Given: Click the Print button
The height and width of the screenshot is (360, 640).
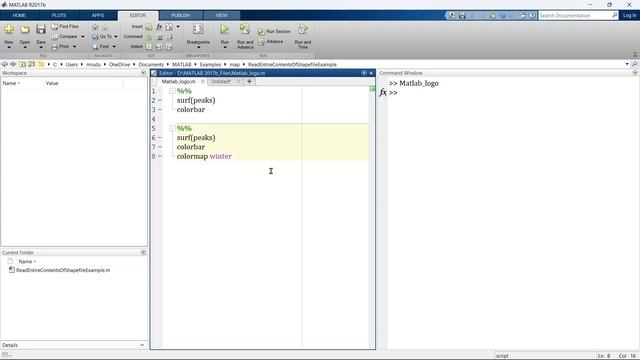Looking at the screenshot, I should coord(60,47).
